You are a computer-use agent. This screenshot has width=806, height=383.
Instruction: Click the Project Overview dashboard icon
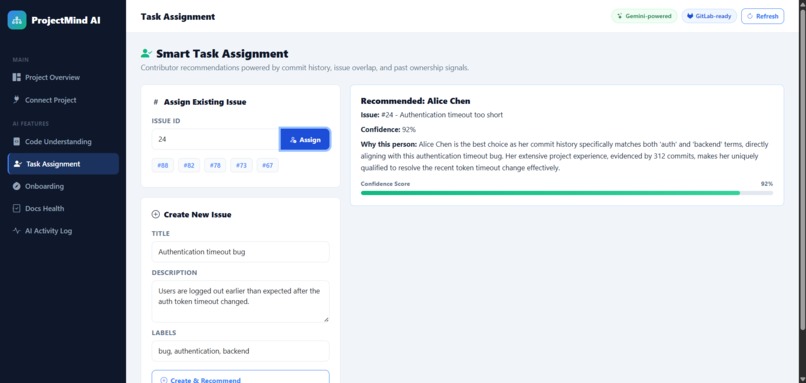pos(16,77)
